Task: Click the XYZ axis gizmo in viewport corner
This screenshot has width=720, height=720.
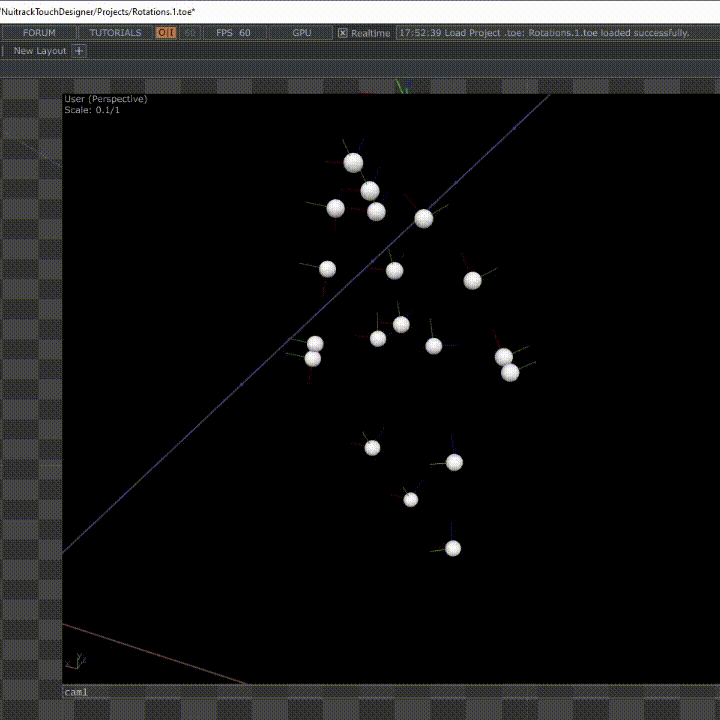Action: [x=76, y=661]
